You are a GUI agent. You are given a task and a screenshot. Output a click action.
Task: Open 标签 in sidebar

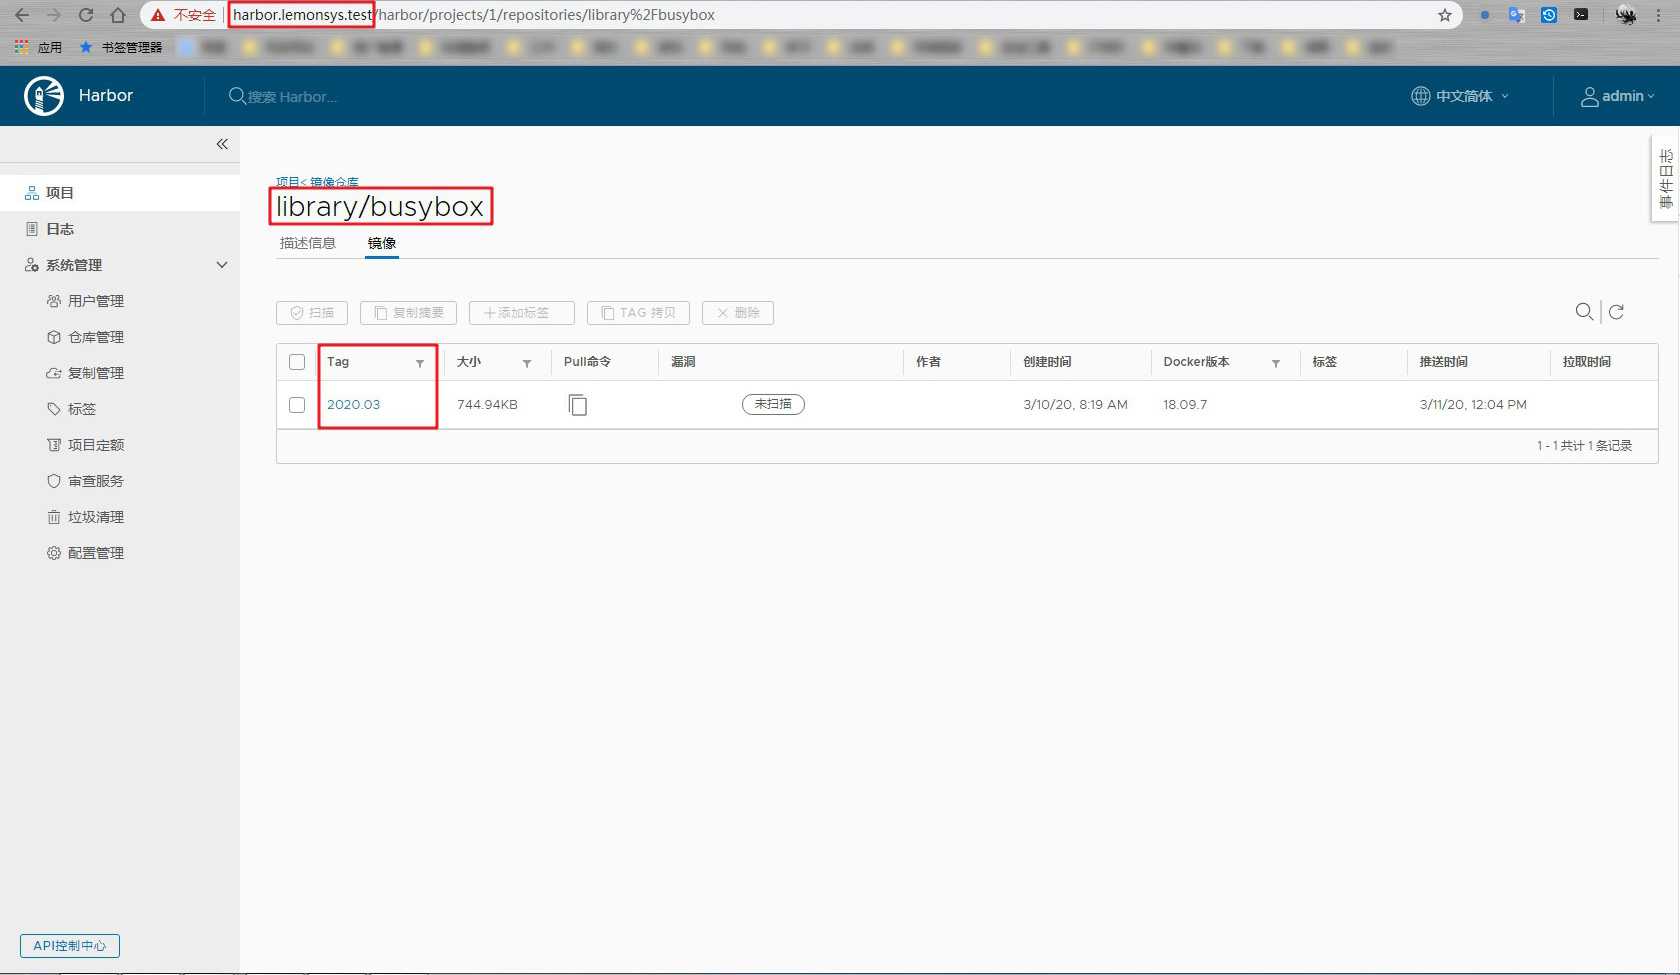tap(82, 409)
